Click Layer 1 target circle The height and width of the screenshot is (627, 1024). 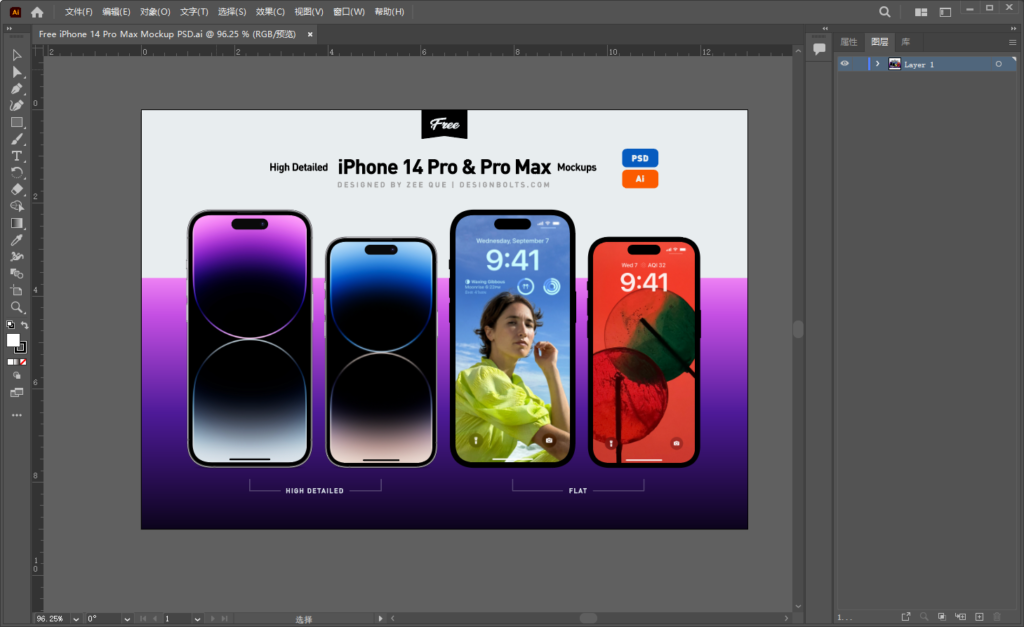click(x=999, y=64)
